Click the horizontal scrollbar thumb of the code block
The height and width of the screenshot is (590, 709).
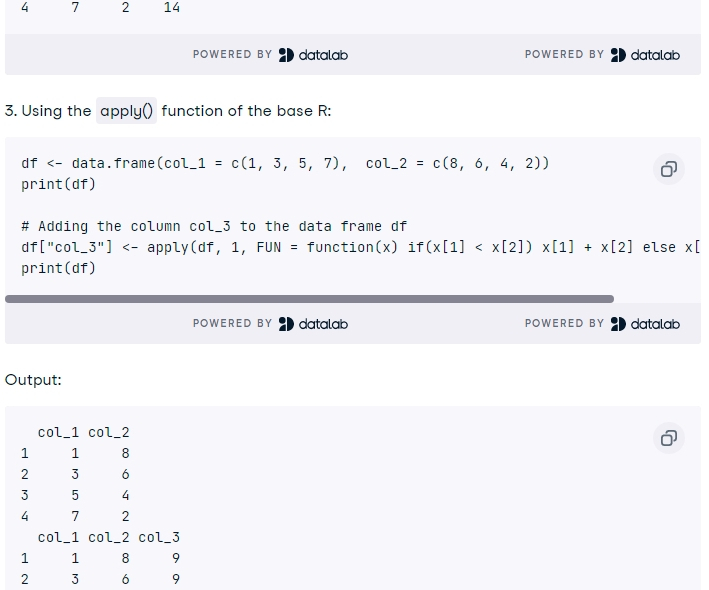tap(309, 299)
